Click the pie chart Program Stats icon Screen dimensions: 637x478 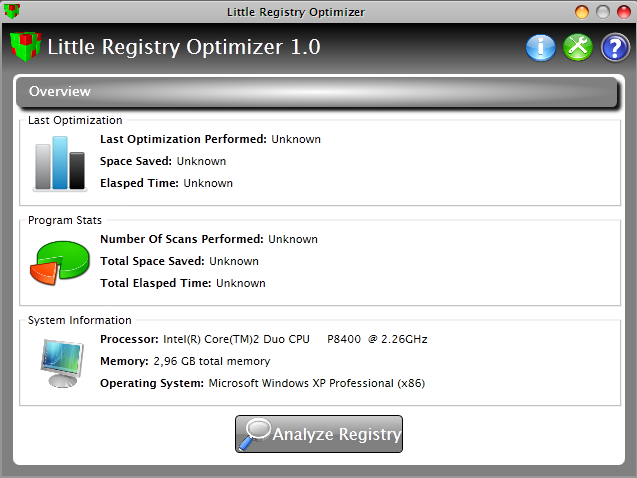[x=60, y=263]
